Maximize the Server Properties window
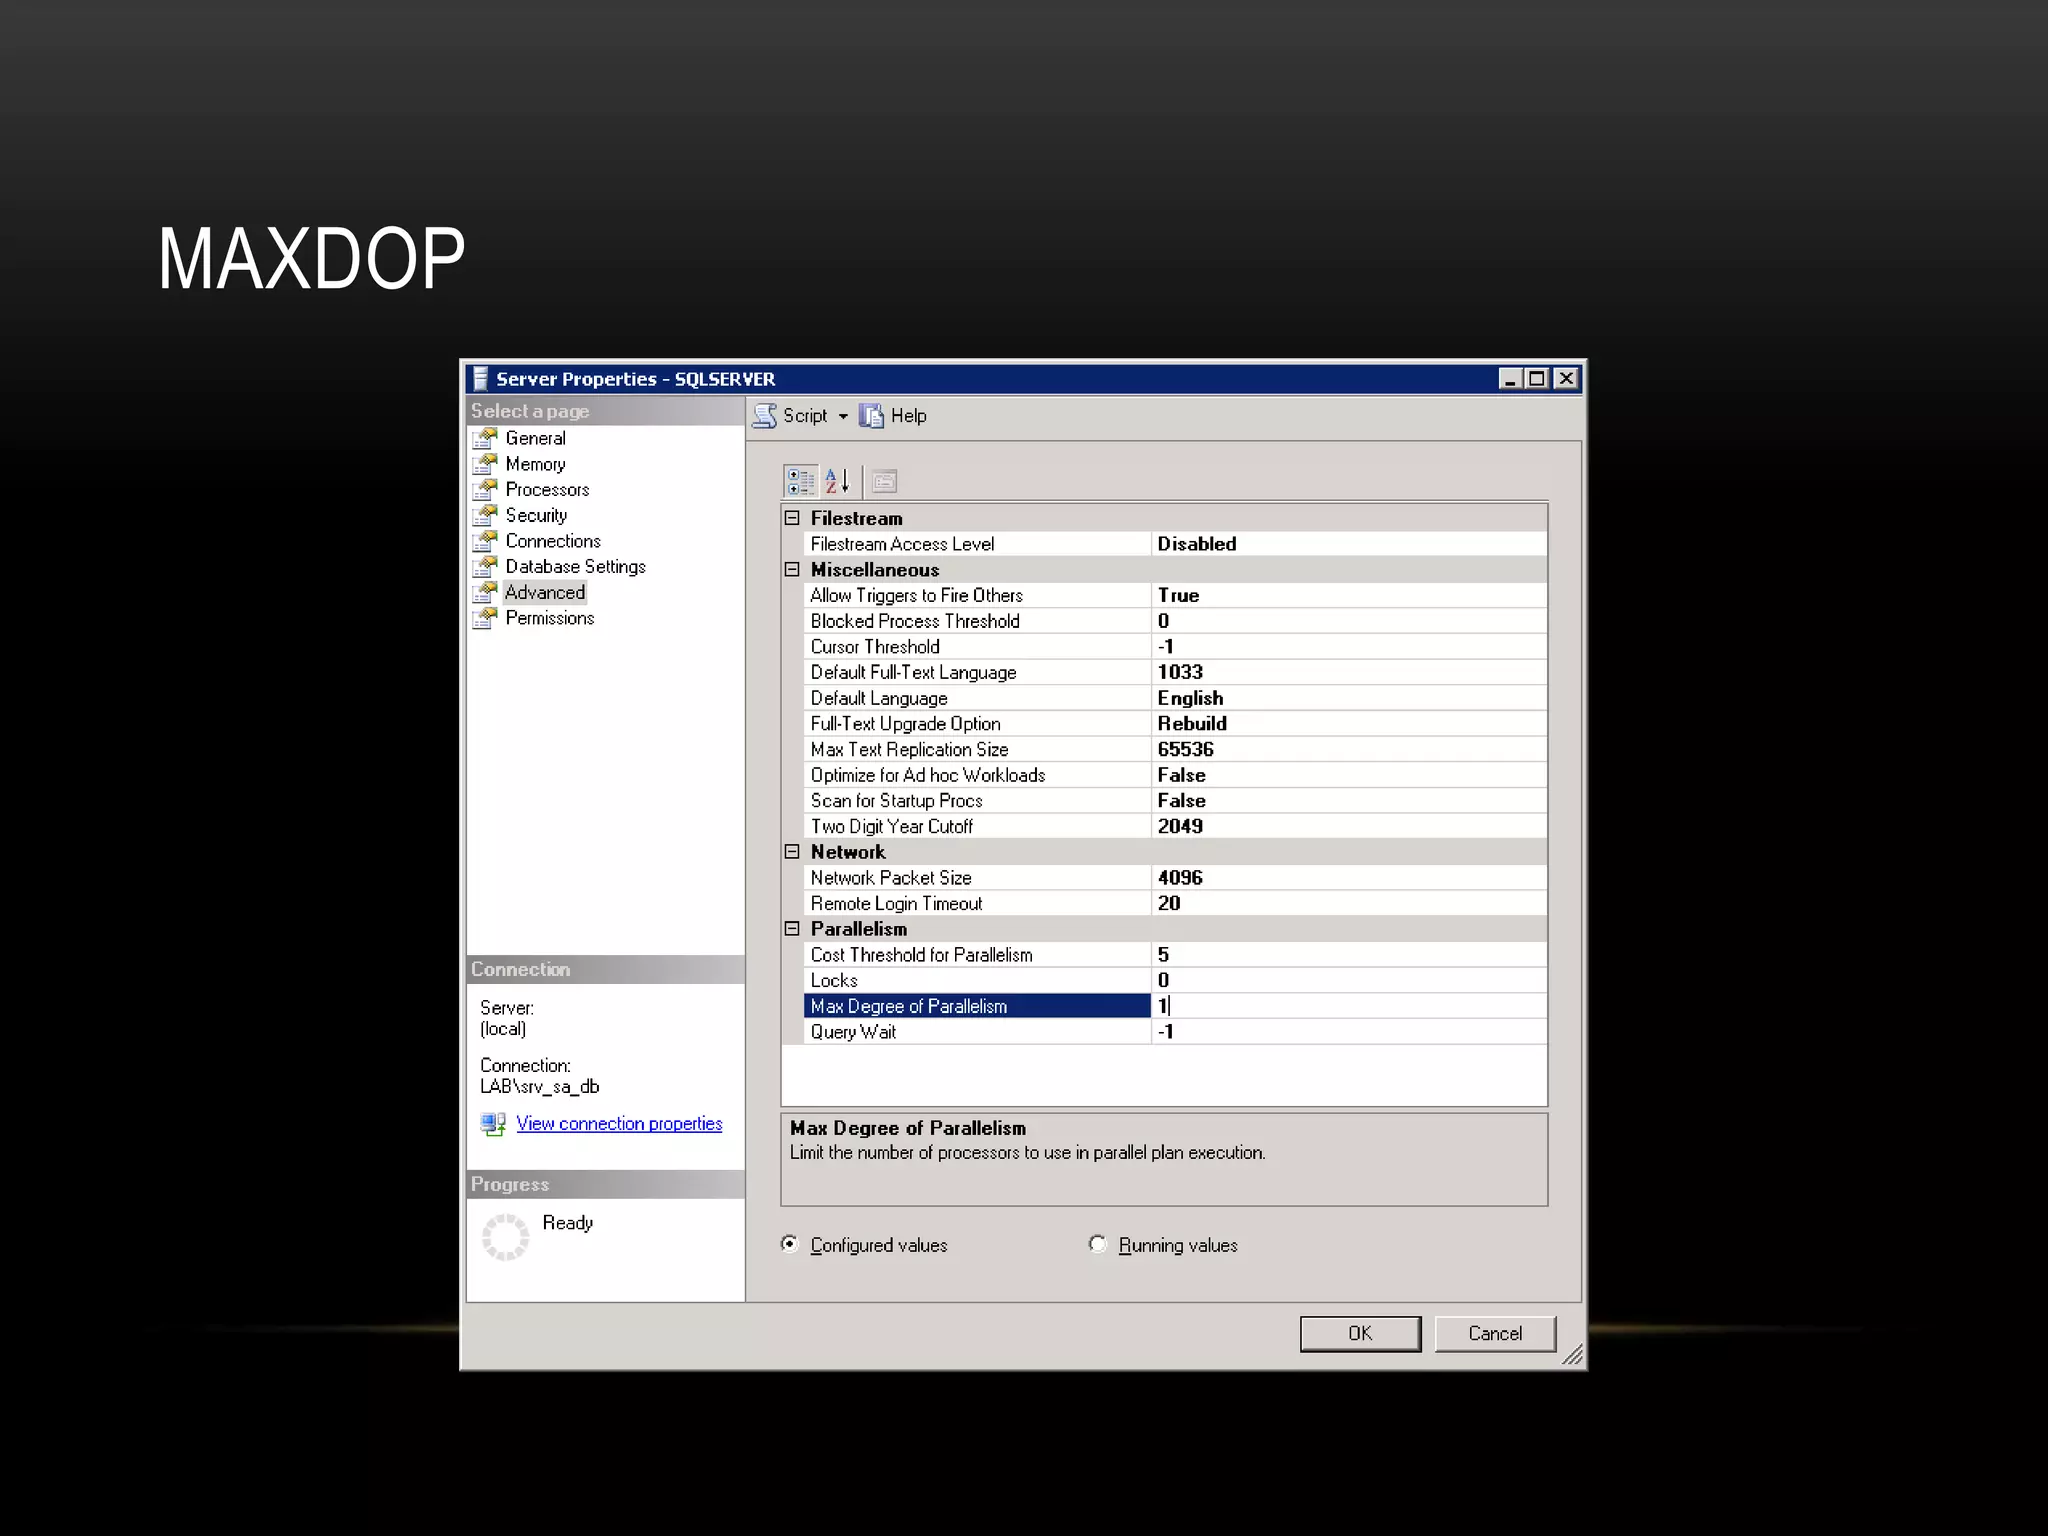Viewport: 2048px width, 1536px height. pyautogui.click(x=1537, y=379)
